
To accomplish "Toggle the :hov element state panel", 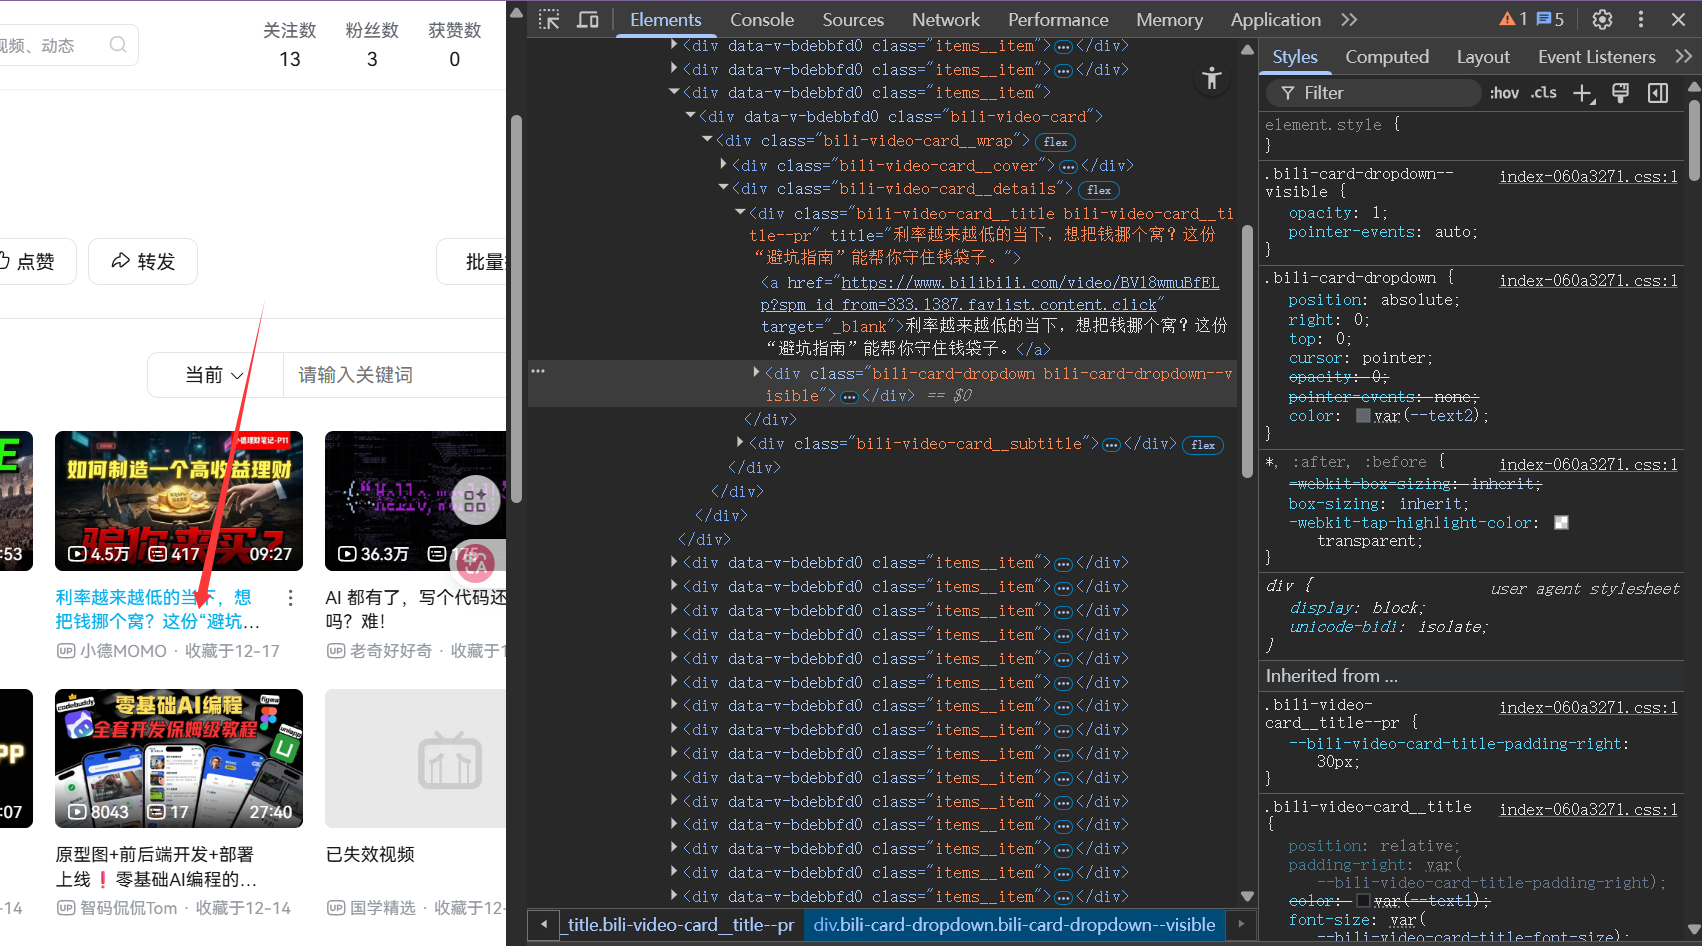I will coord(1504,93).
